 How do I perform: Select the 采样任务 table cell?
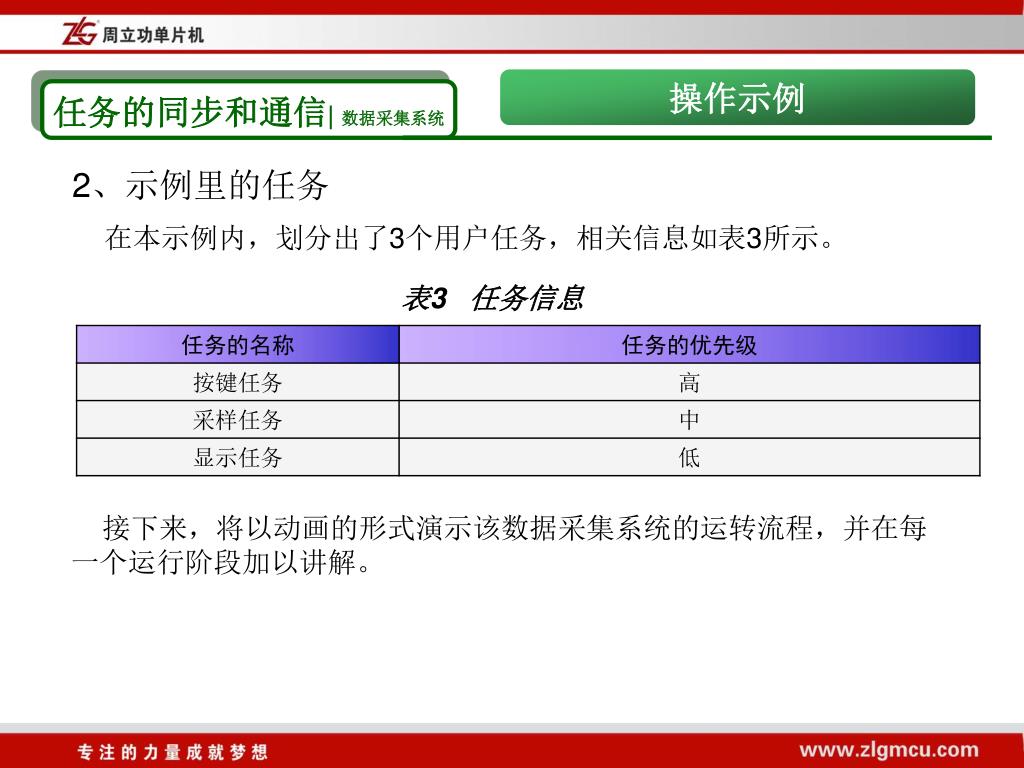tap(238, 419)
